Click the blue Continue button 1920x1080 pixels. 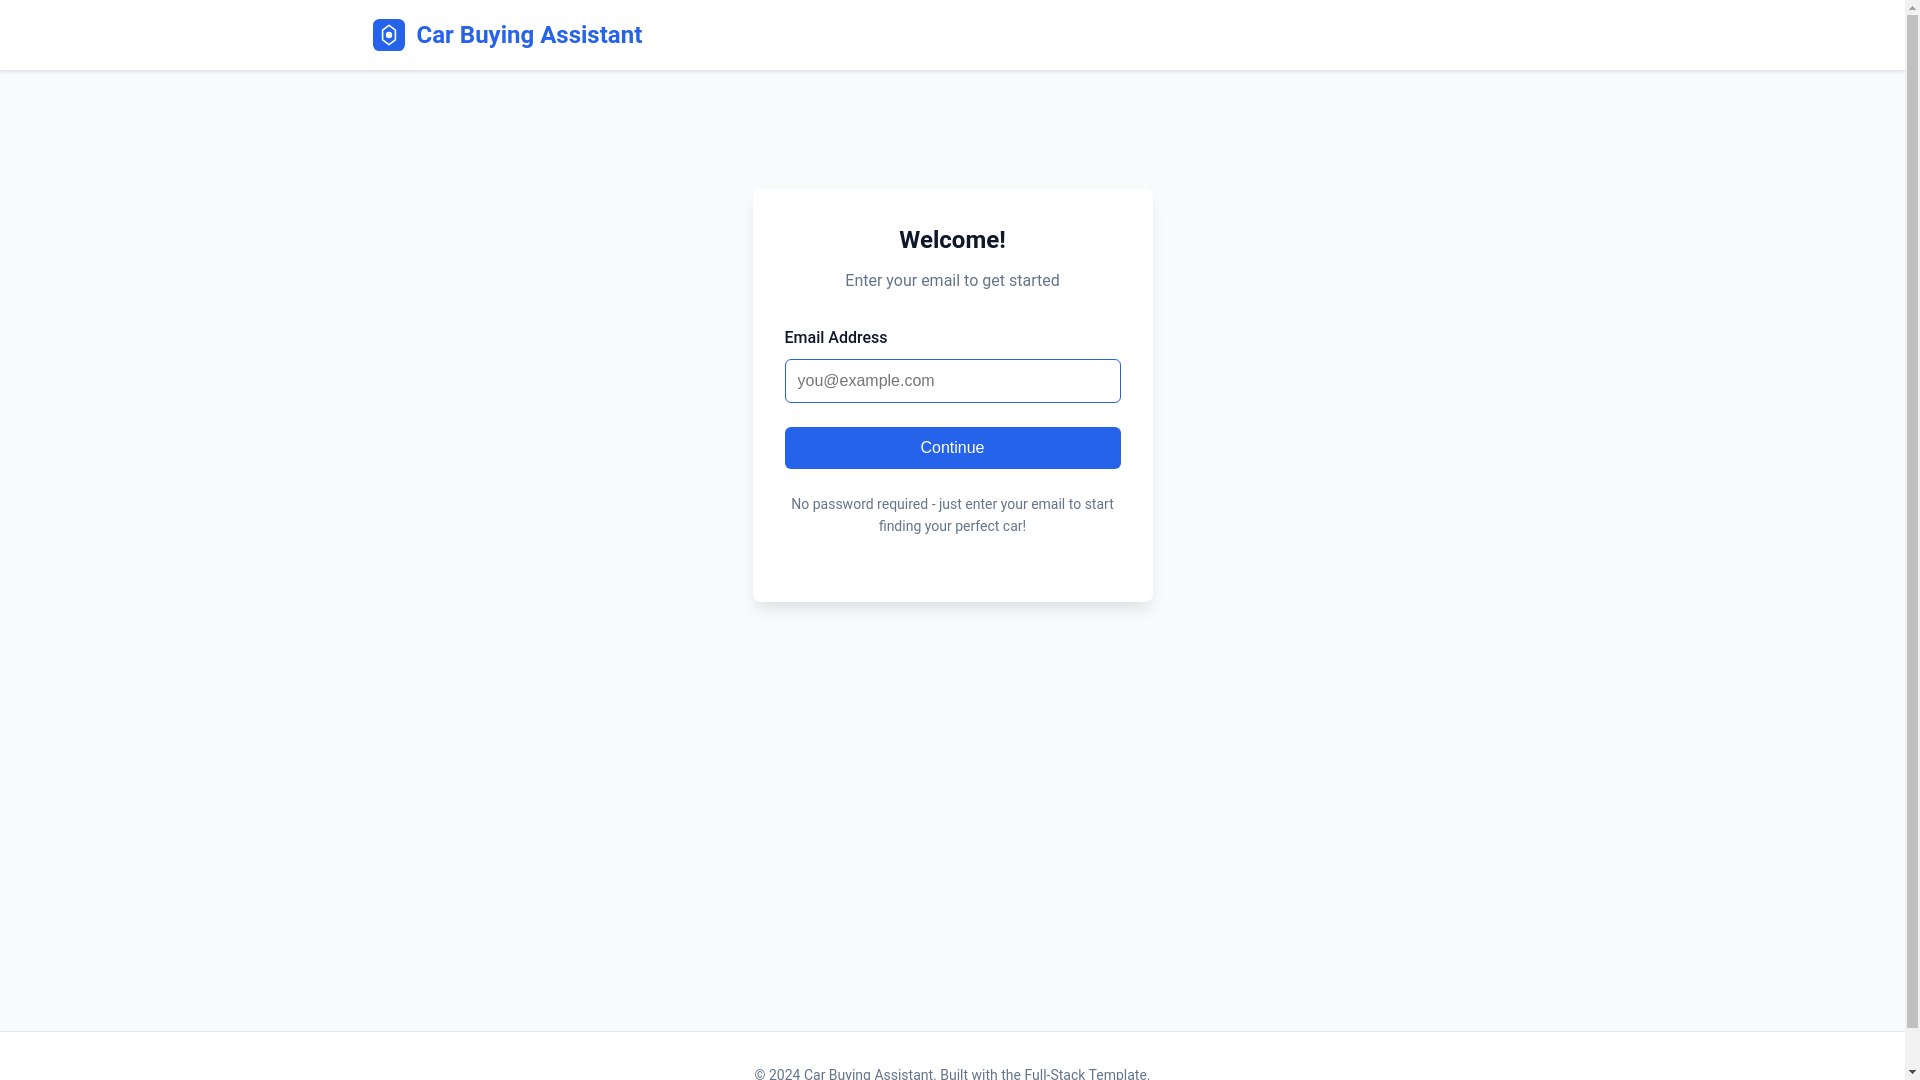point(952,448)
